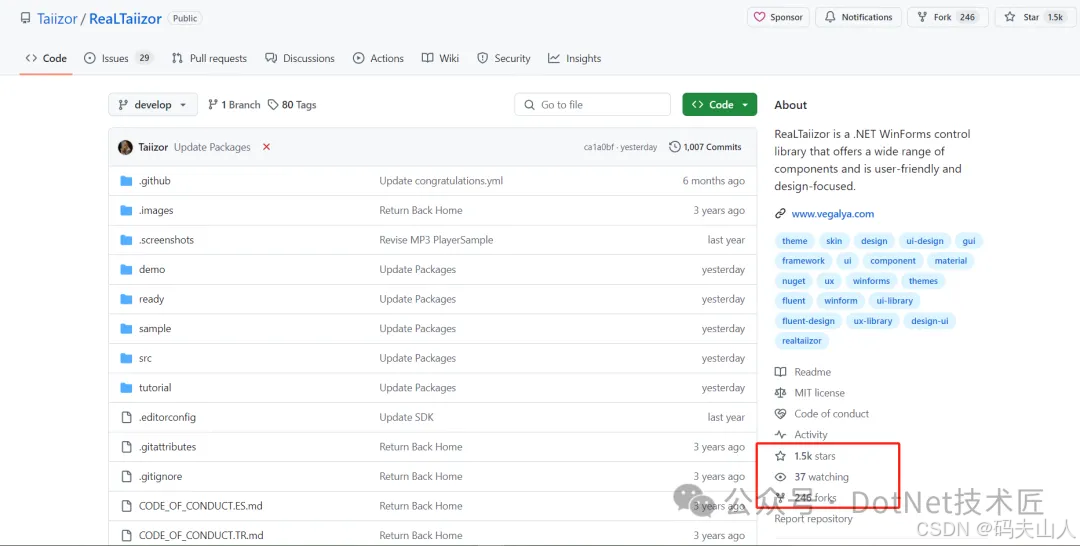Open the green Code dropdown button

pyautogui.click(x=720, y=105)
